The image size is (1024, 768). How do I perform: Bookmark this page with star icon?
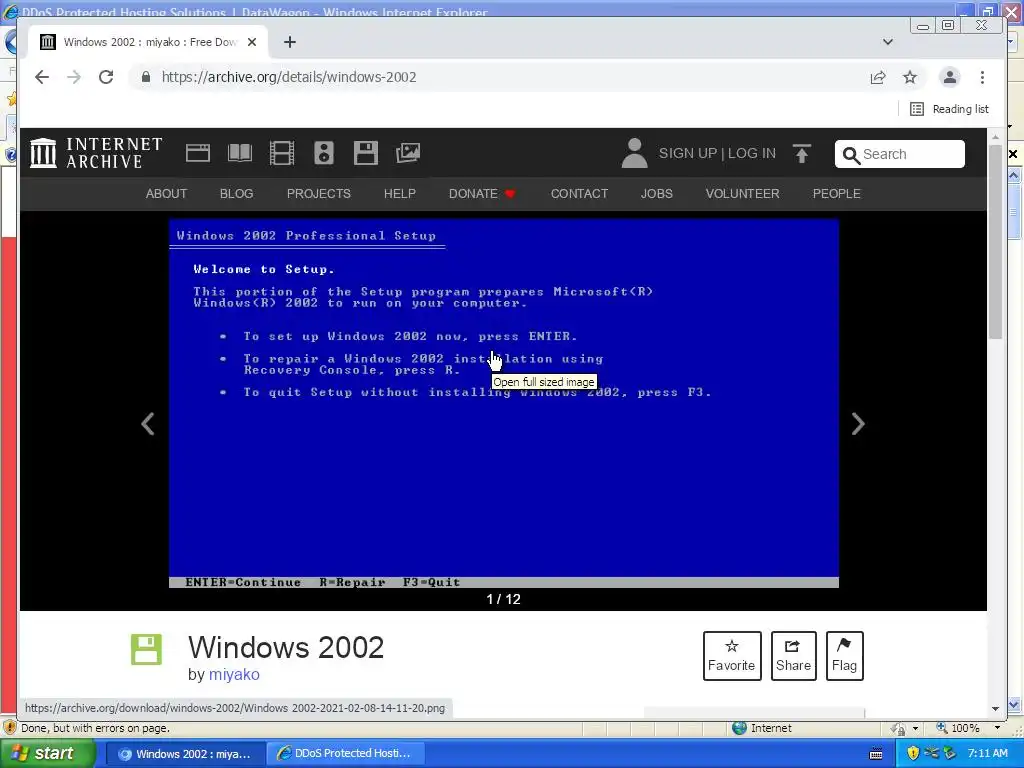[910, 77]
